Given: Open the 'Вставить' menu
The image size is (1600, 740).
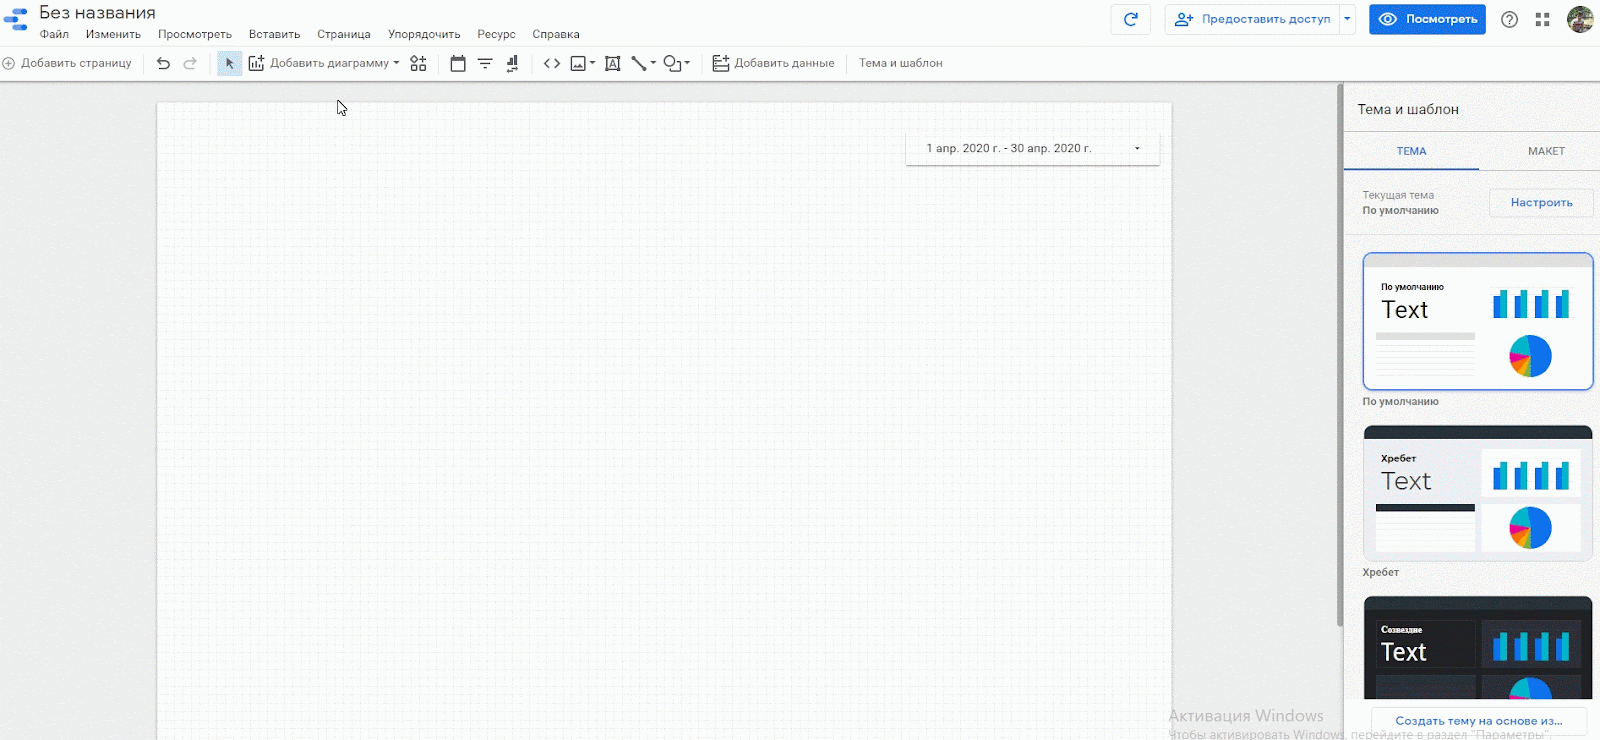Looking at the screenshot, I should pos(274,34).
